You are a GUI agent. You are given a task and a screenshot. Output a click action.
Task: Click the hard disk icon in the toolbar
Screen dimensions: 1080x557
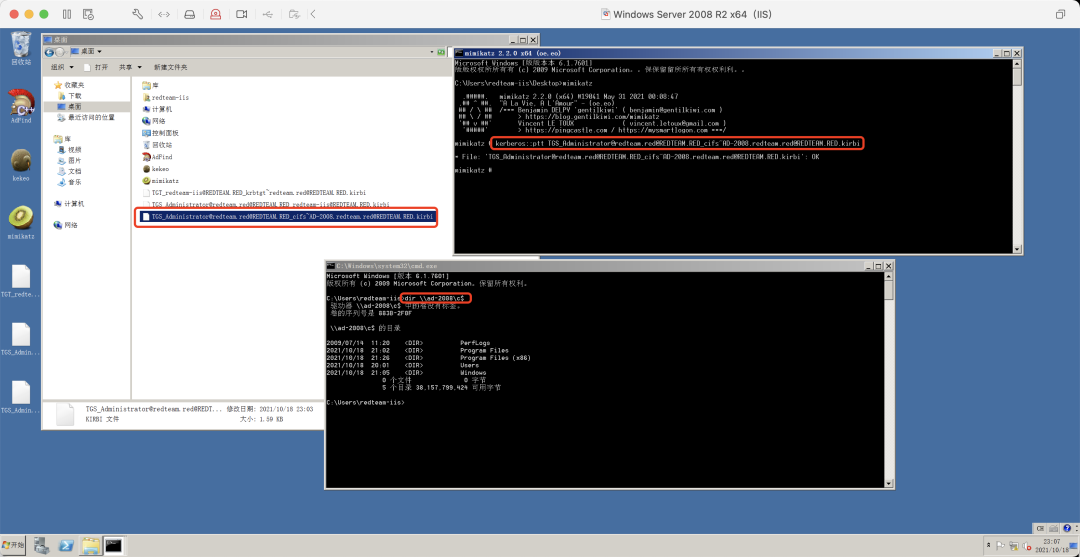click(x=190, y=14)
